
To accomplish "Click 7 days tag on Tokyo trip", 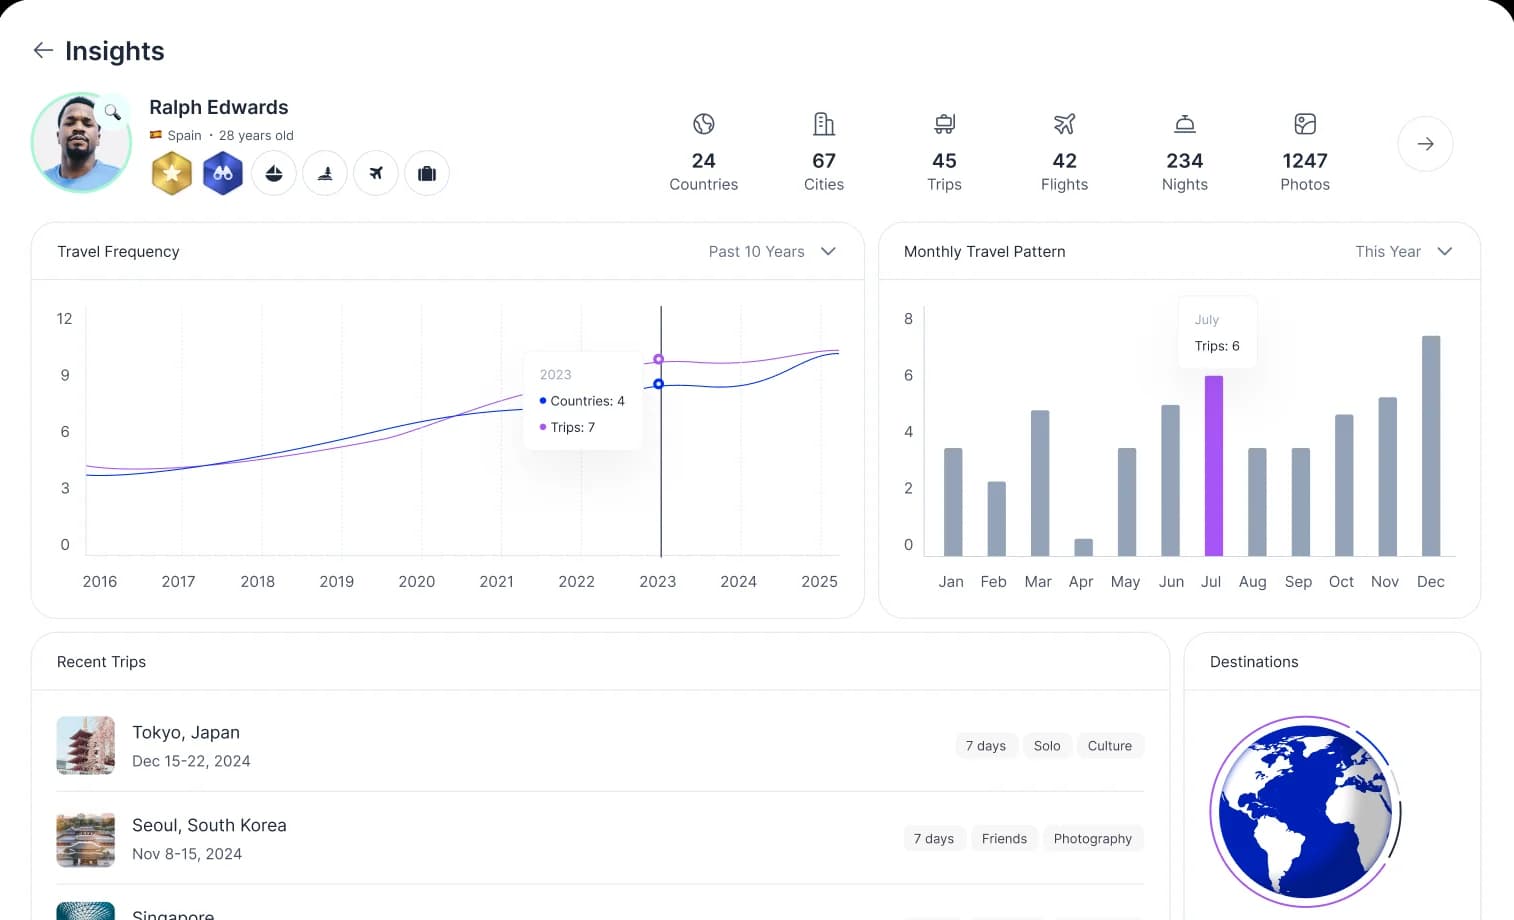I will pos(986,746).
